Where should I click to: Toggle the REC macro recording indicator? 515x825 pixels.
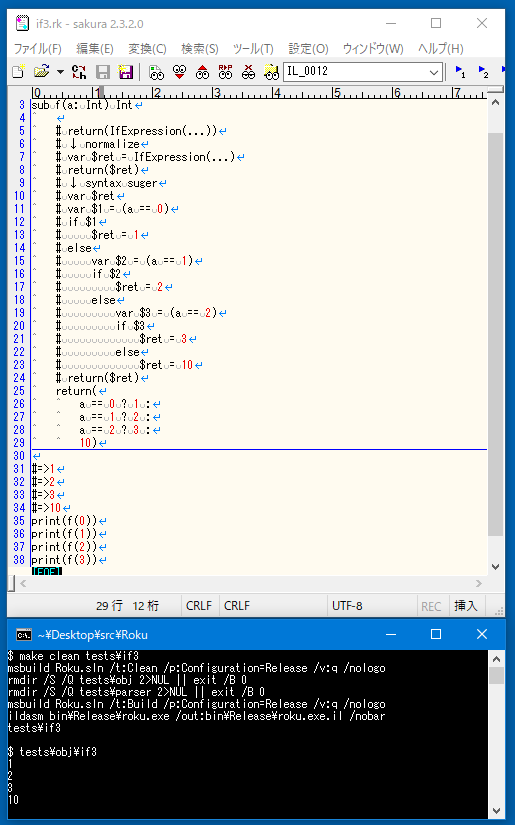[x=431, y=606]
